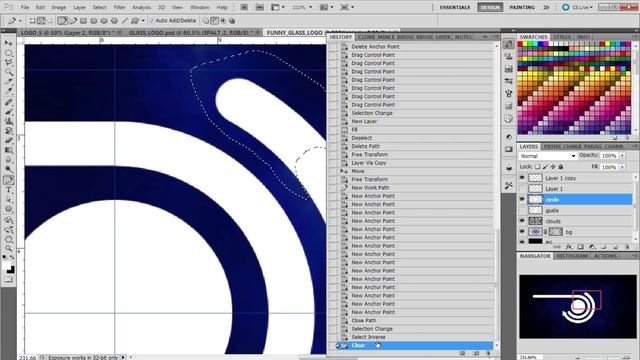Click the foreground color swatch
This screenshot has height=360, width=640.
pyautogui.click(x=6, y=266)
